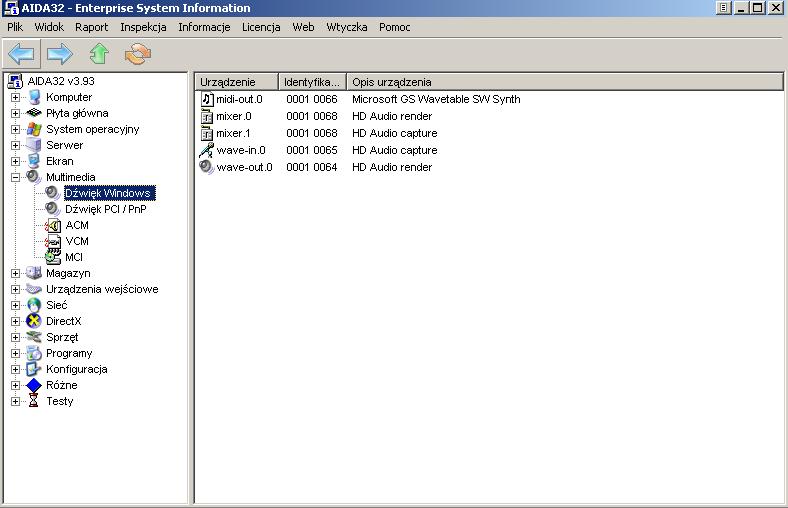The width and height of the screenshot is (788, 508).
Task: Click the green Up arrow toolbar icon
Action: (99, 54)
